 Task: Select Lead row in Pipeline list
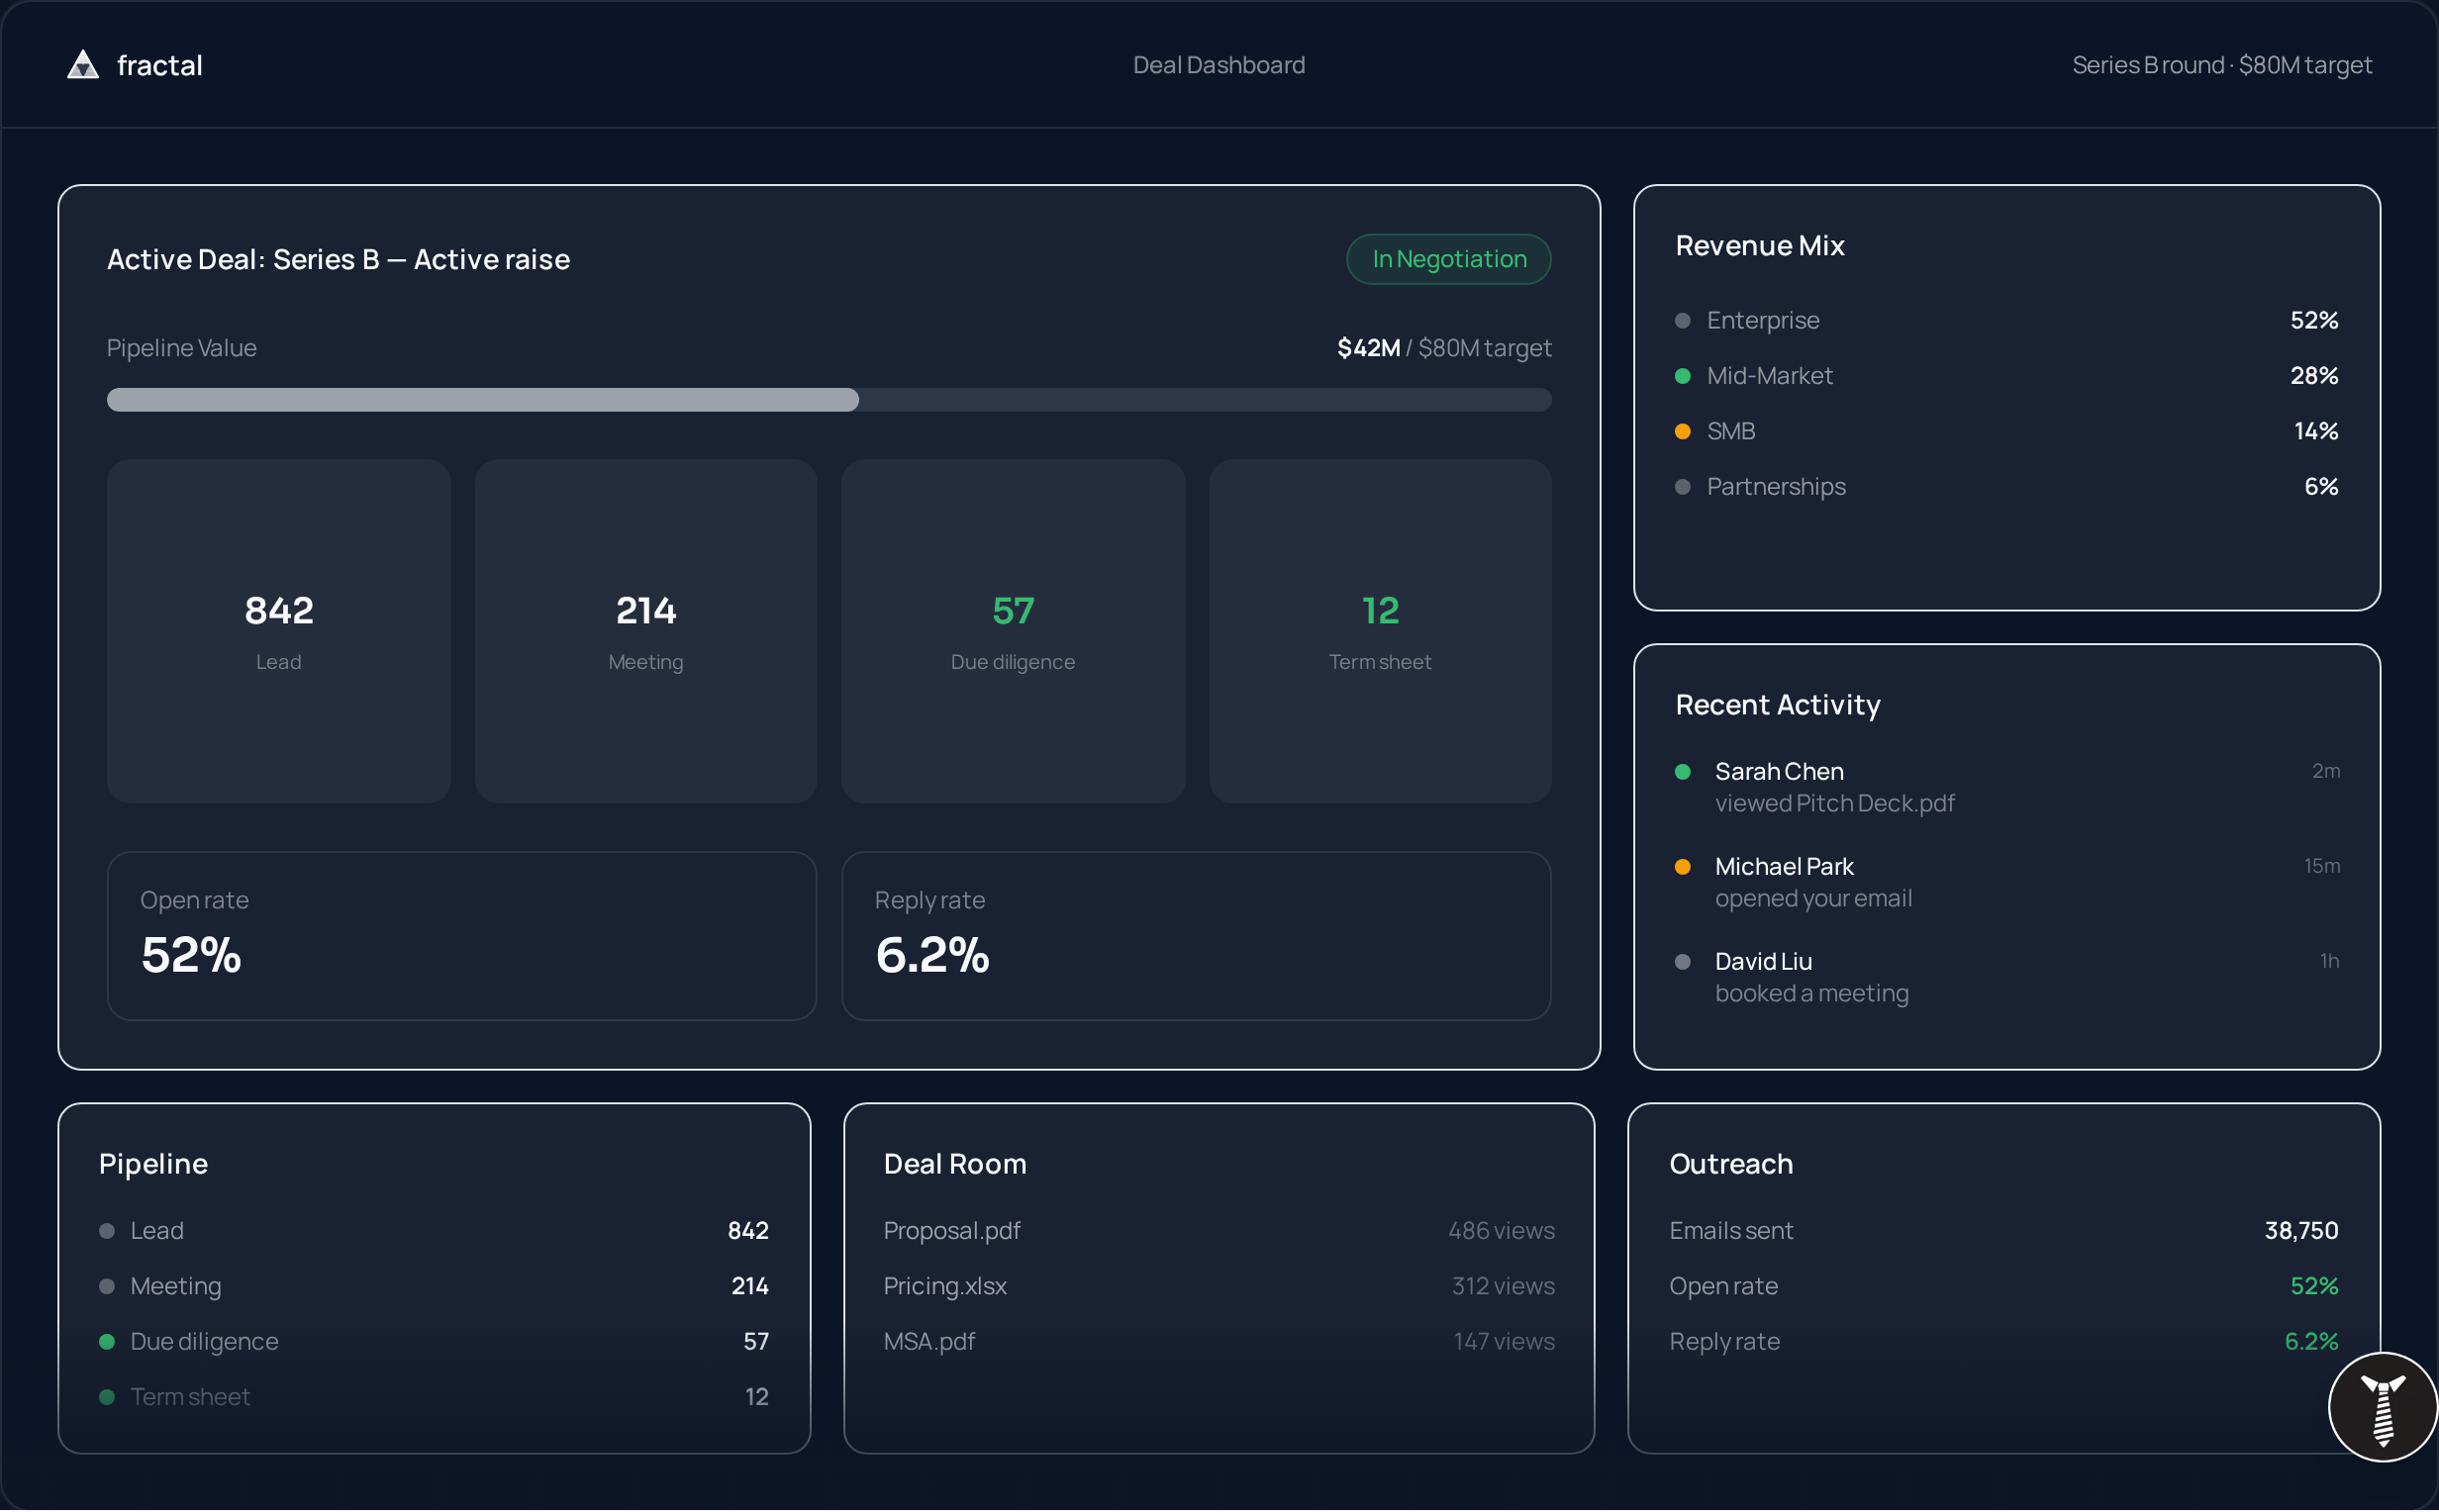[x=434, y=1232]
